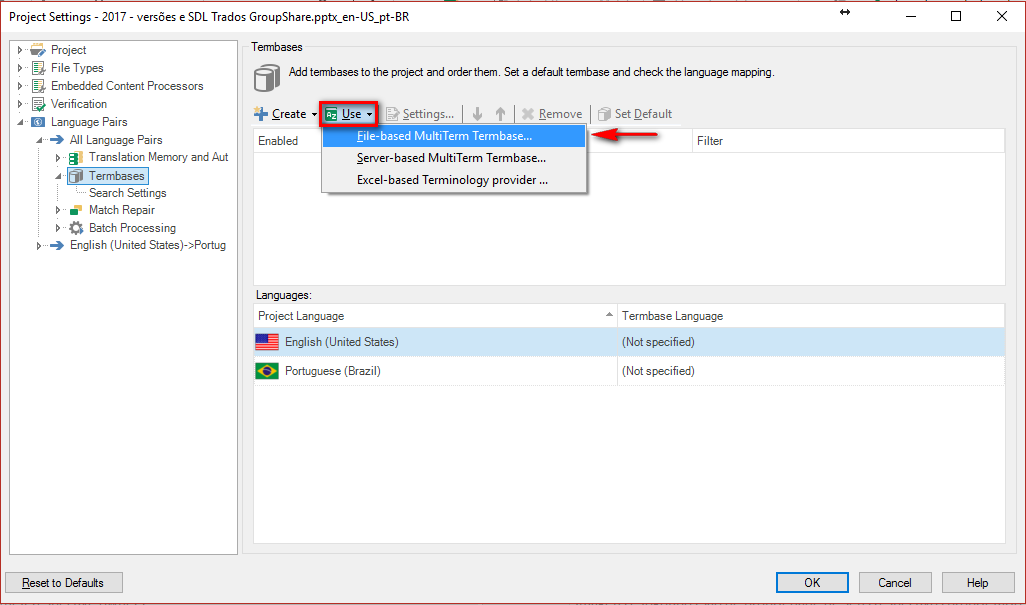Collapse the Termbases tree node
1026x605 pixels.
pos(58,176)
